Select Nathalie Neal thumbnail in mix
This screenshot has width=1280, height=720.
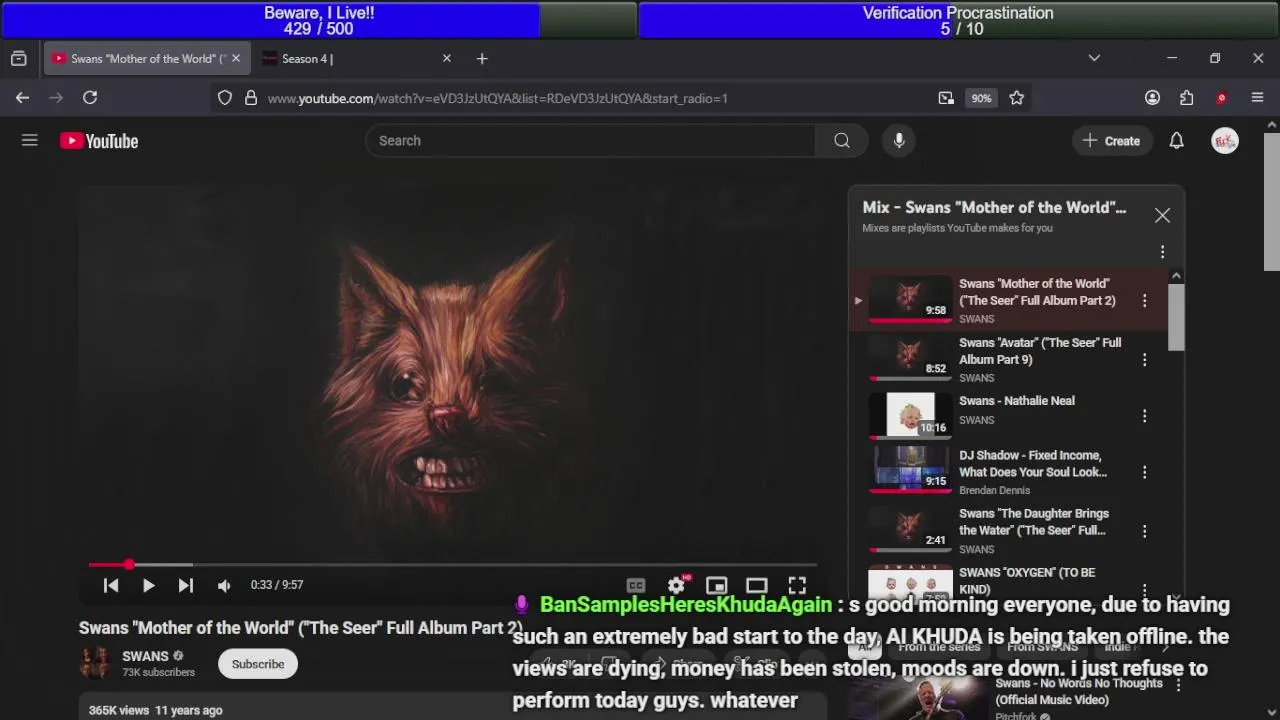coord(910,415)
